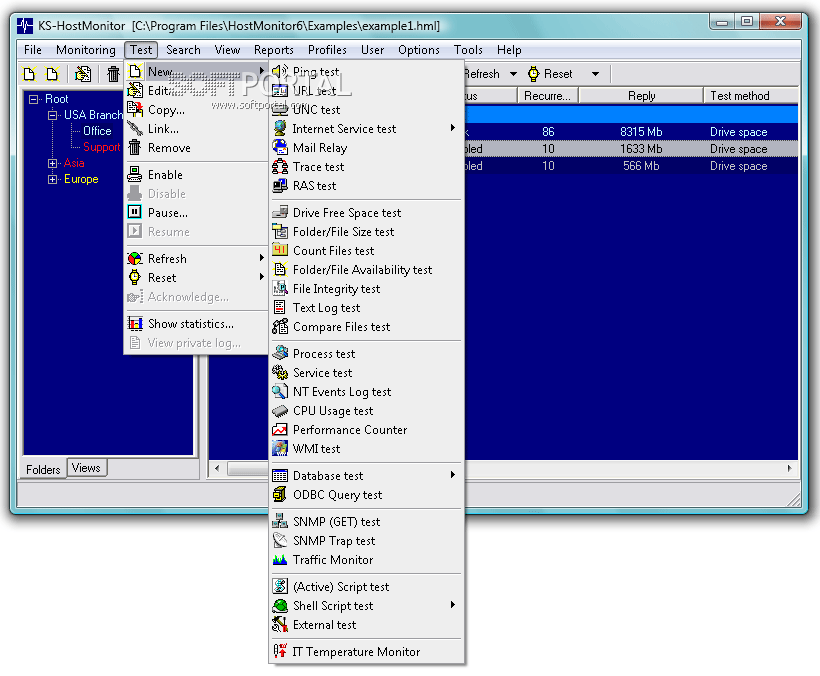Collapse the Root tree node

point(33,99)
